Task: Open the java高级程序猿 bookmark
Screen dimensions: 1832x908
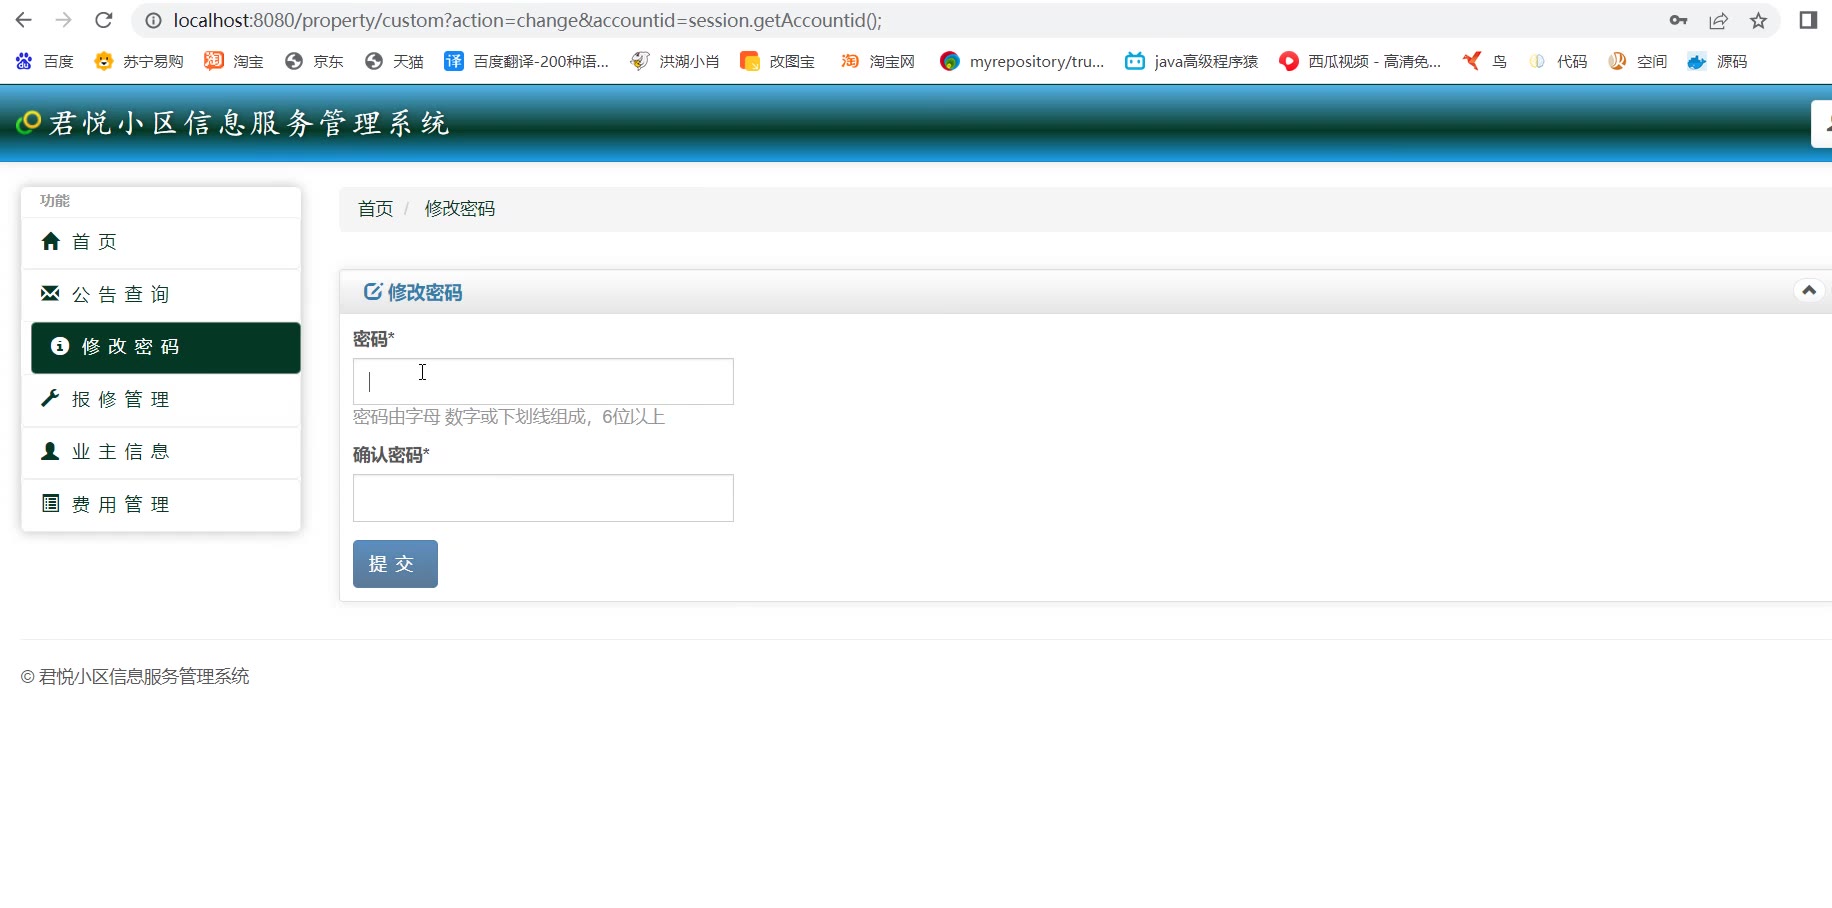Action: coord(1191,61)
